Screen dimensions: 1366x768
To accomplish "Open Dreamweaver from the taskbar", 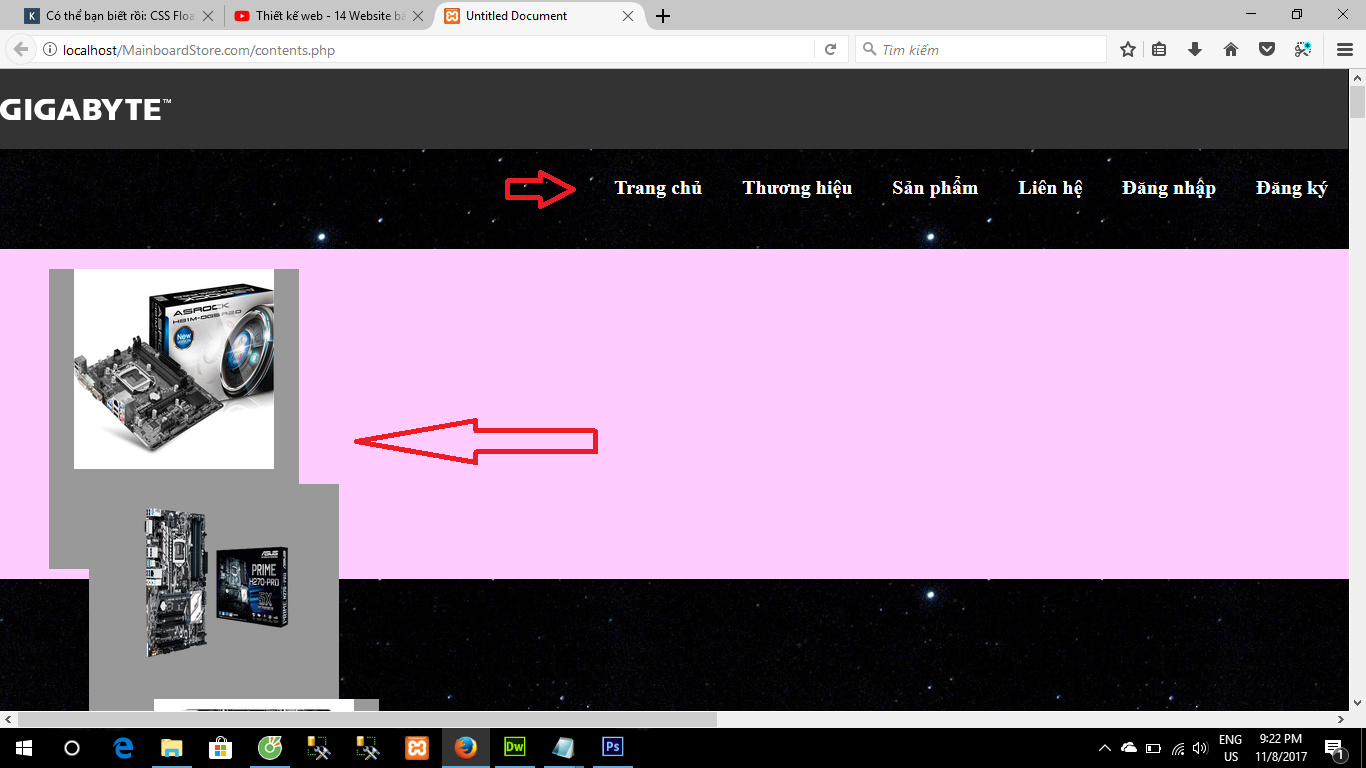I will point(514,747).
